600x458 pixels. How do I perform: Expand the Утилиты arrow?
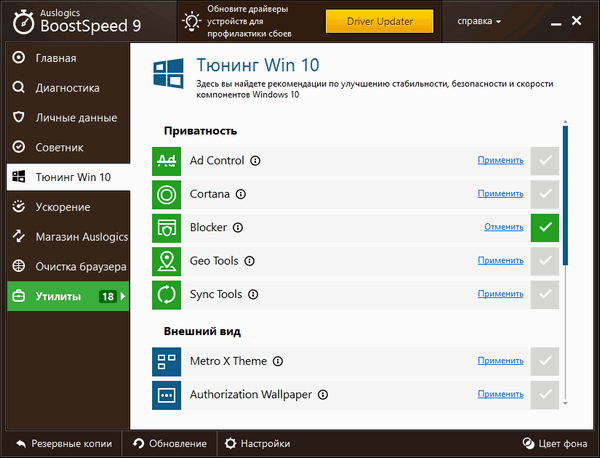[x=123, y=296]
